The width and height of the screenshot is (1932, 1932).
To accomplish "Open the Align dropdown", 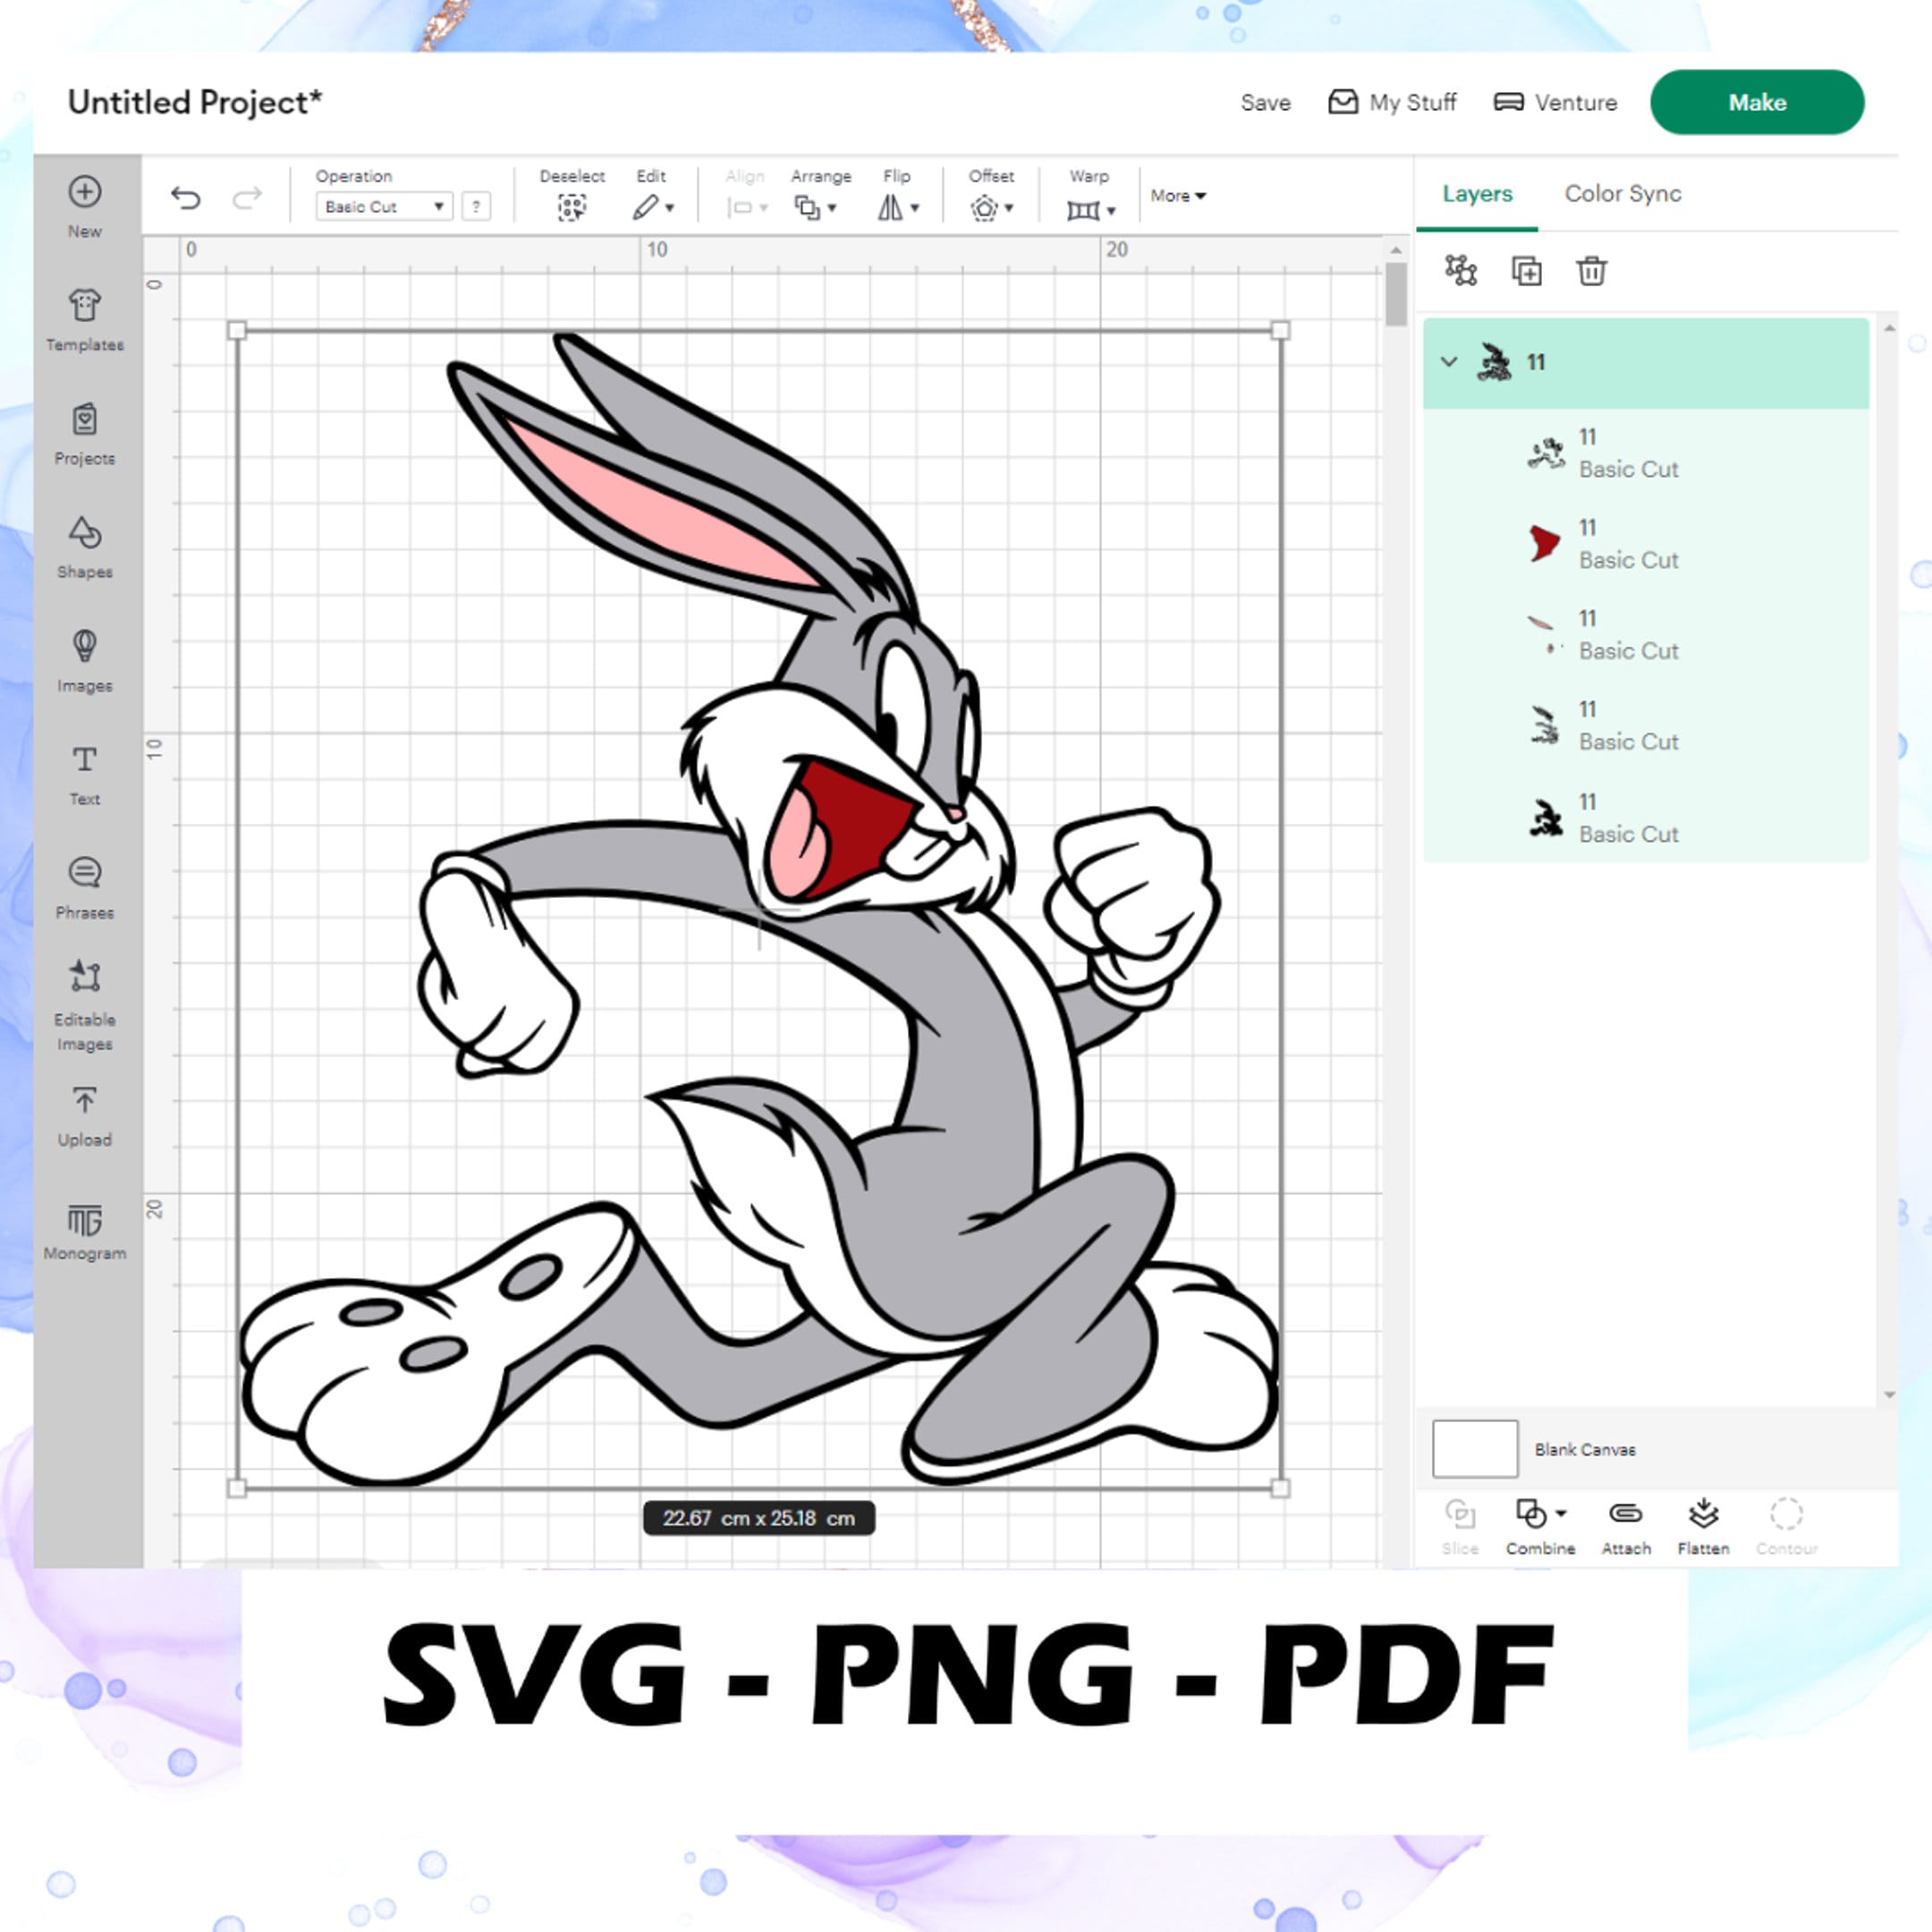I will click(x=746, y=207).
